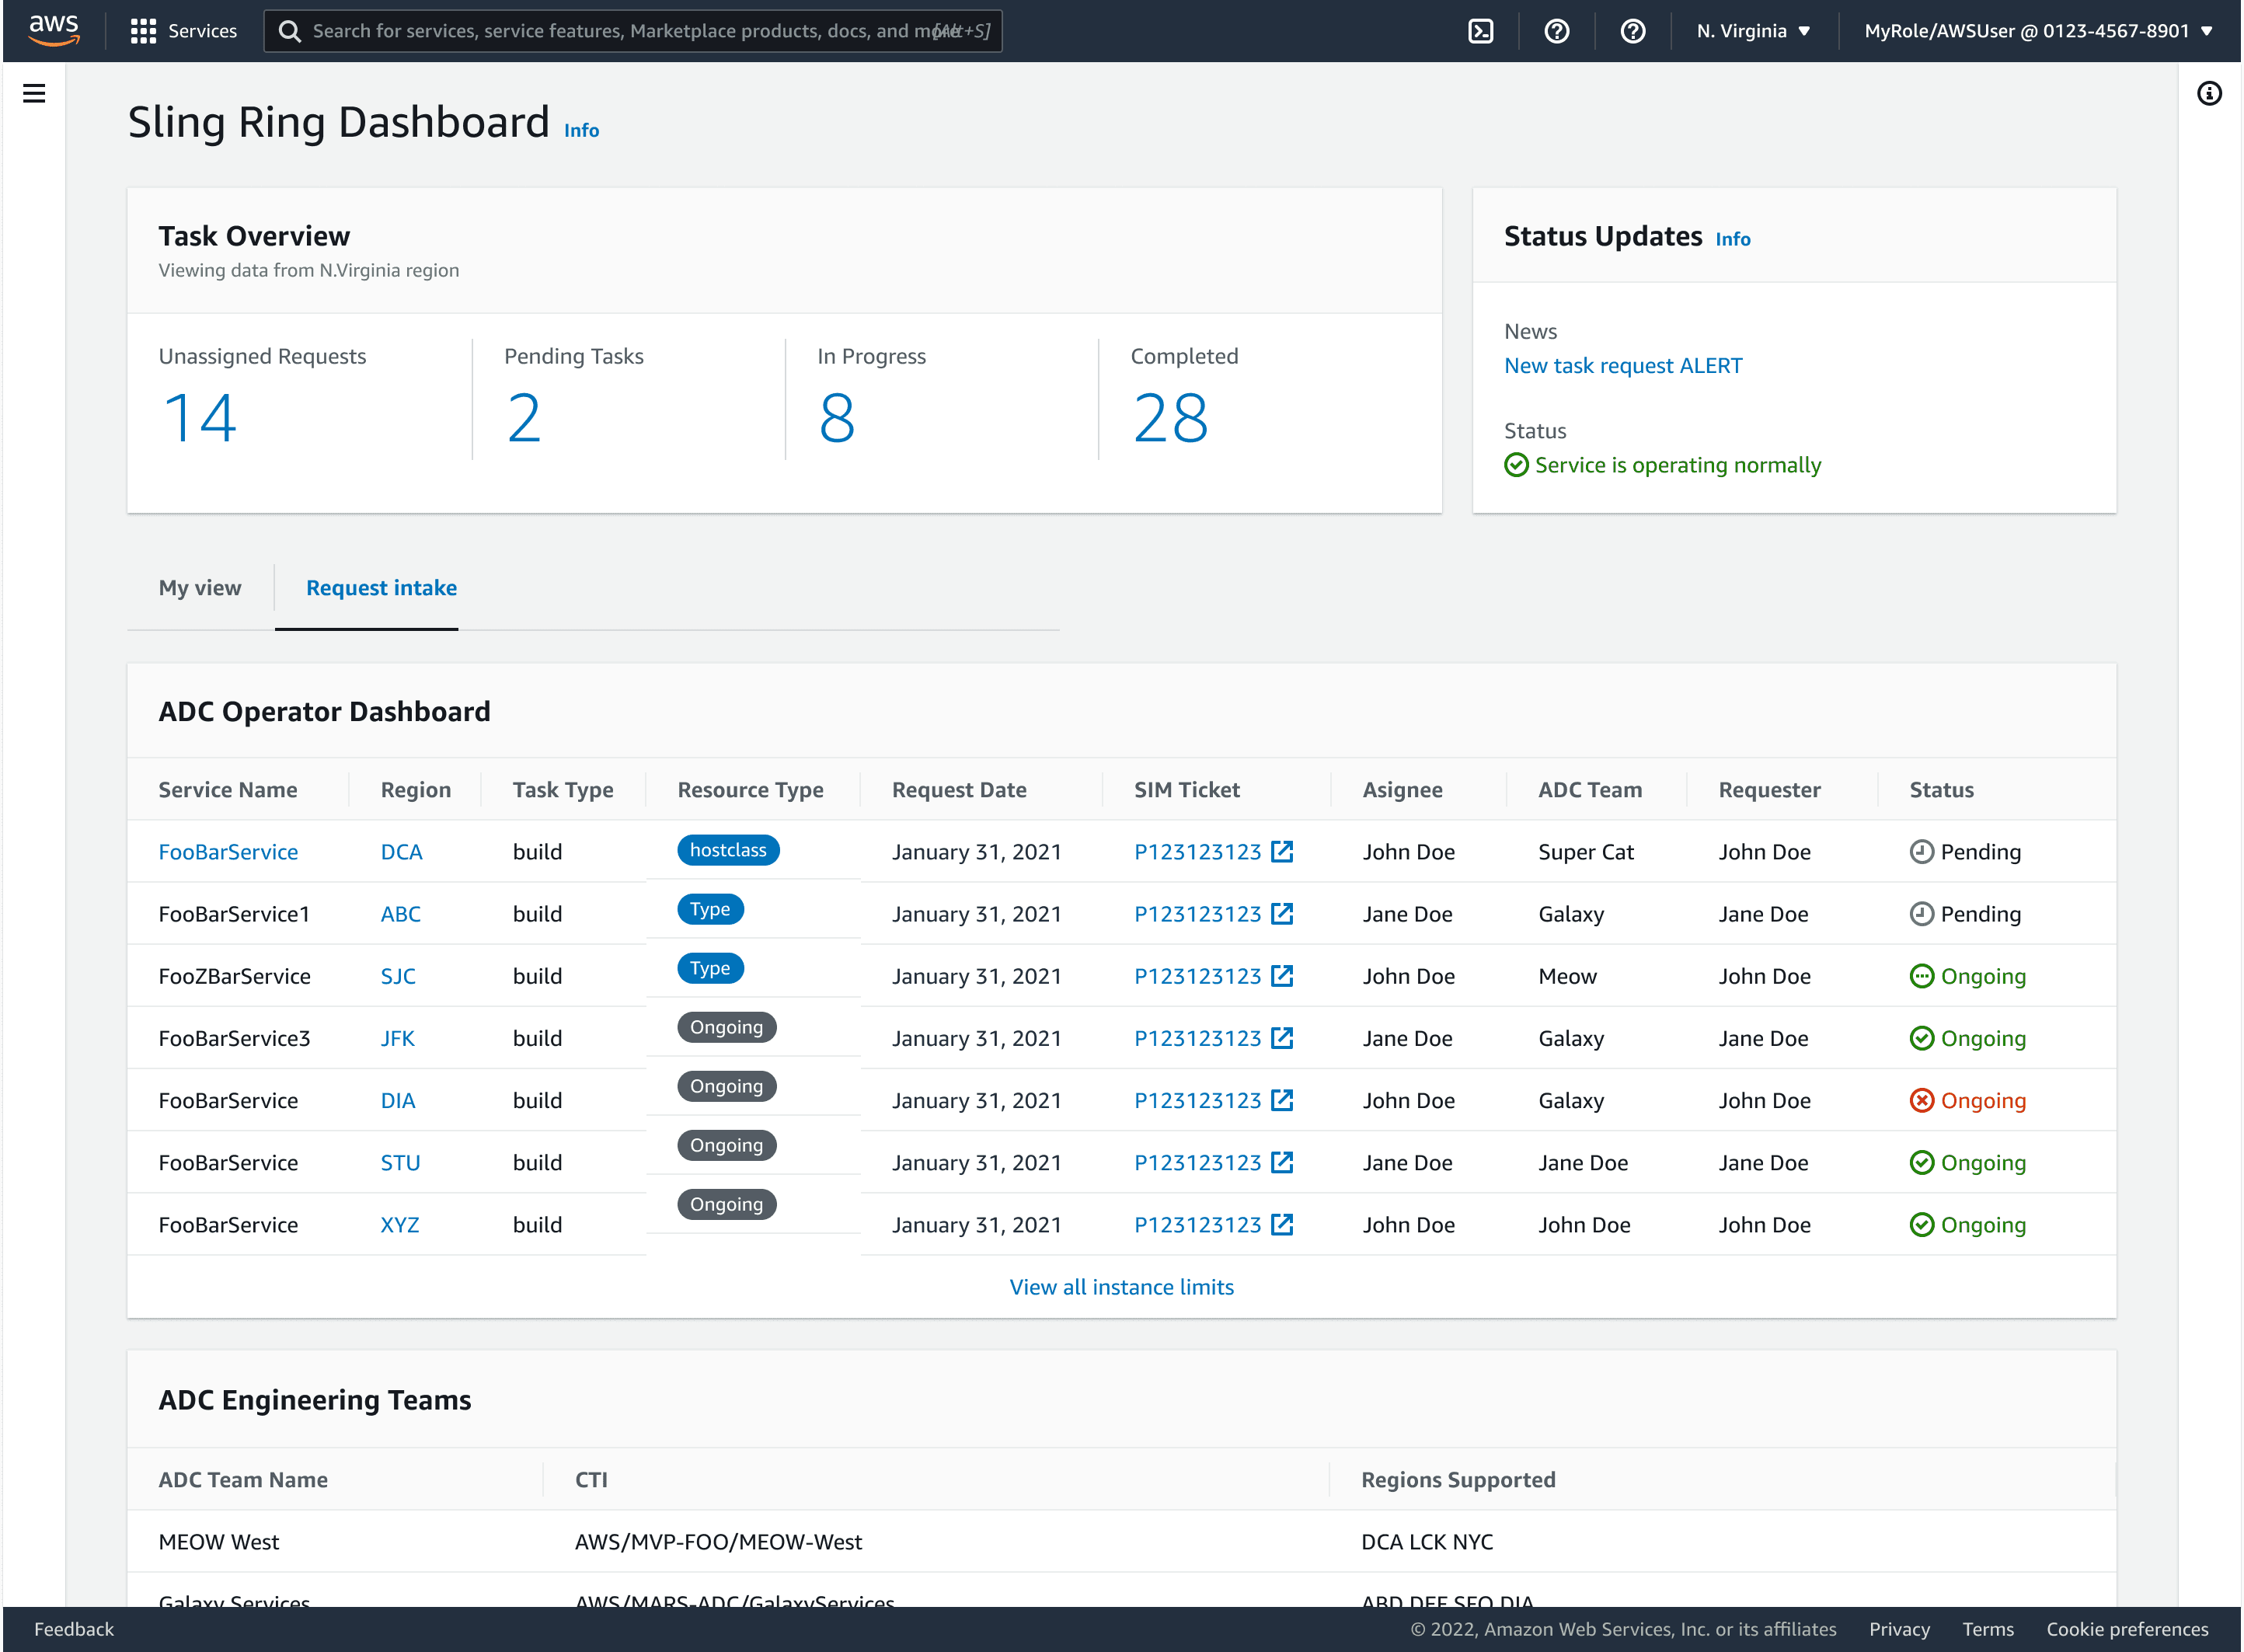Screen dimensions: 2244x1652
Task: Open the Services grid menu
Action: click(x=143, y=31)
